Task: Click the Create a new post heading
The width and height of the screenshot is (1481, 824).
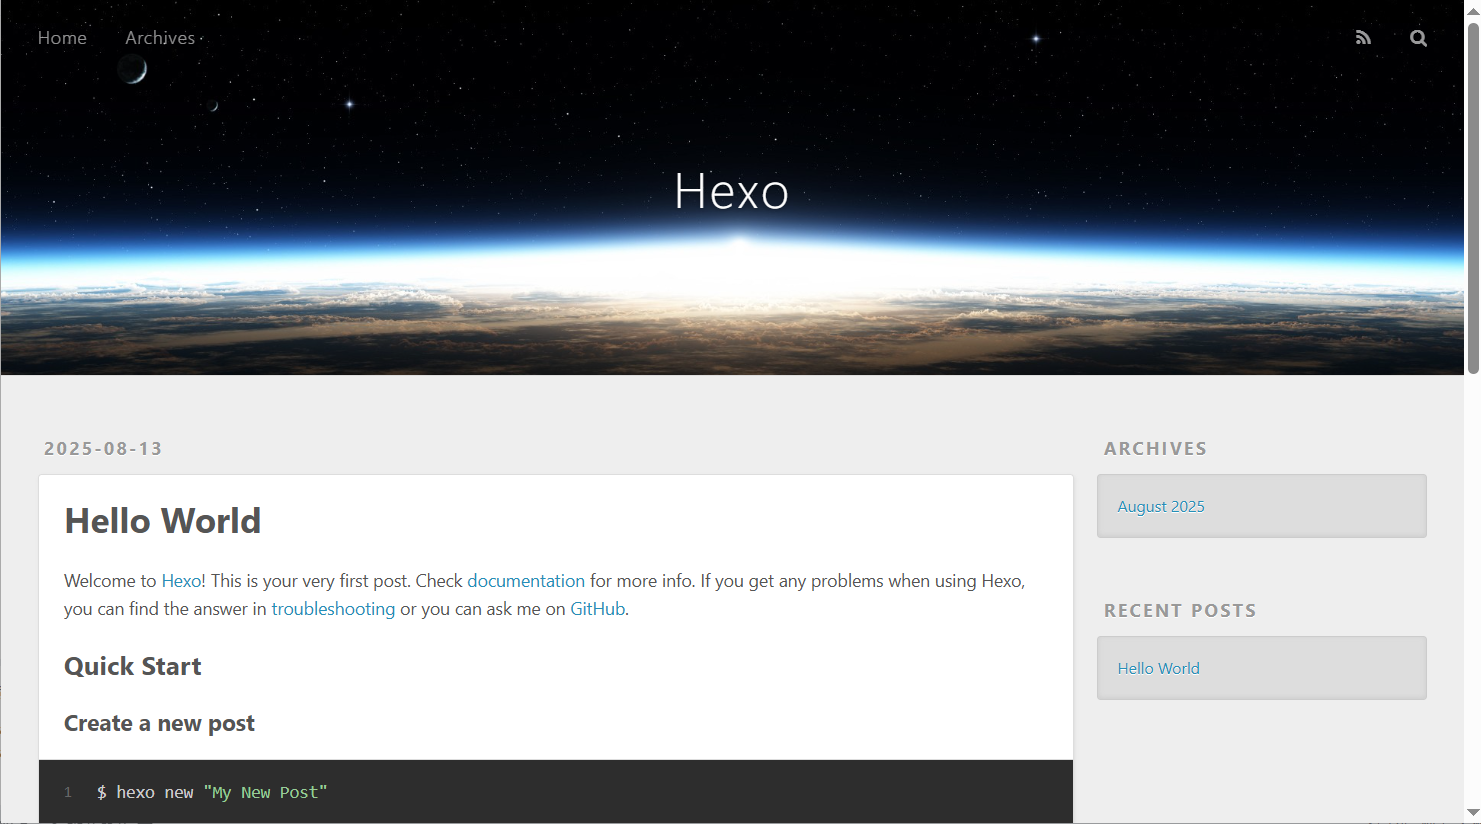Action: click(x=159, y=723)
